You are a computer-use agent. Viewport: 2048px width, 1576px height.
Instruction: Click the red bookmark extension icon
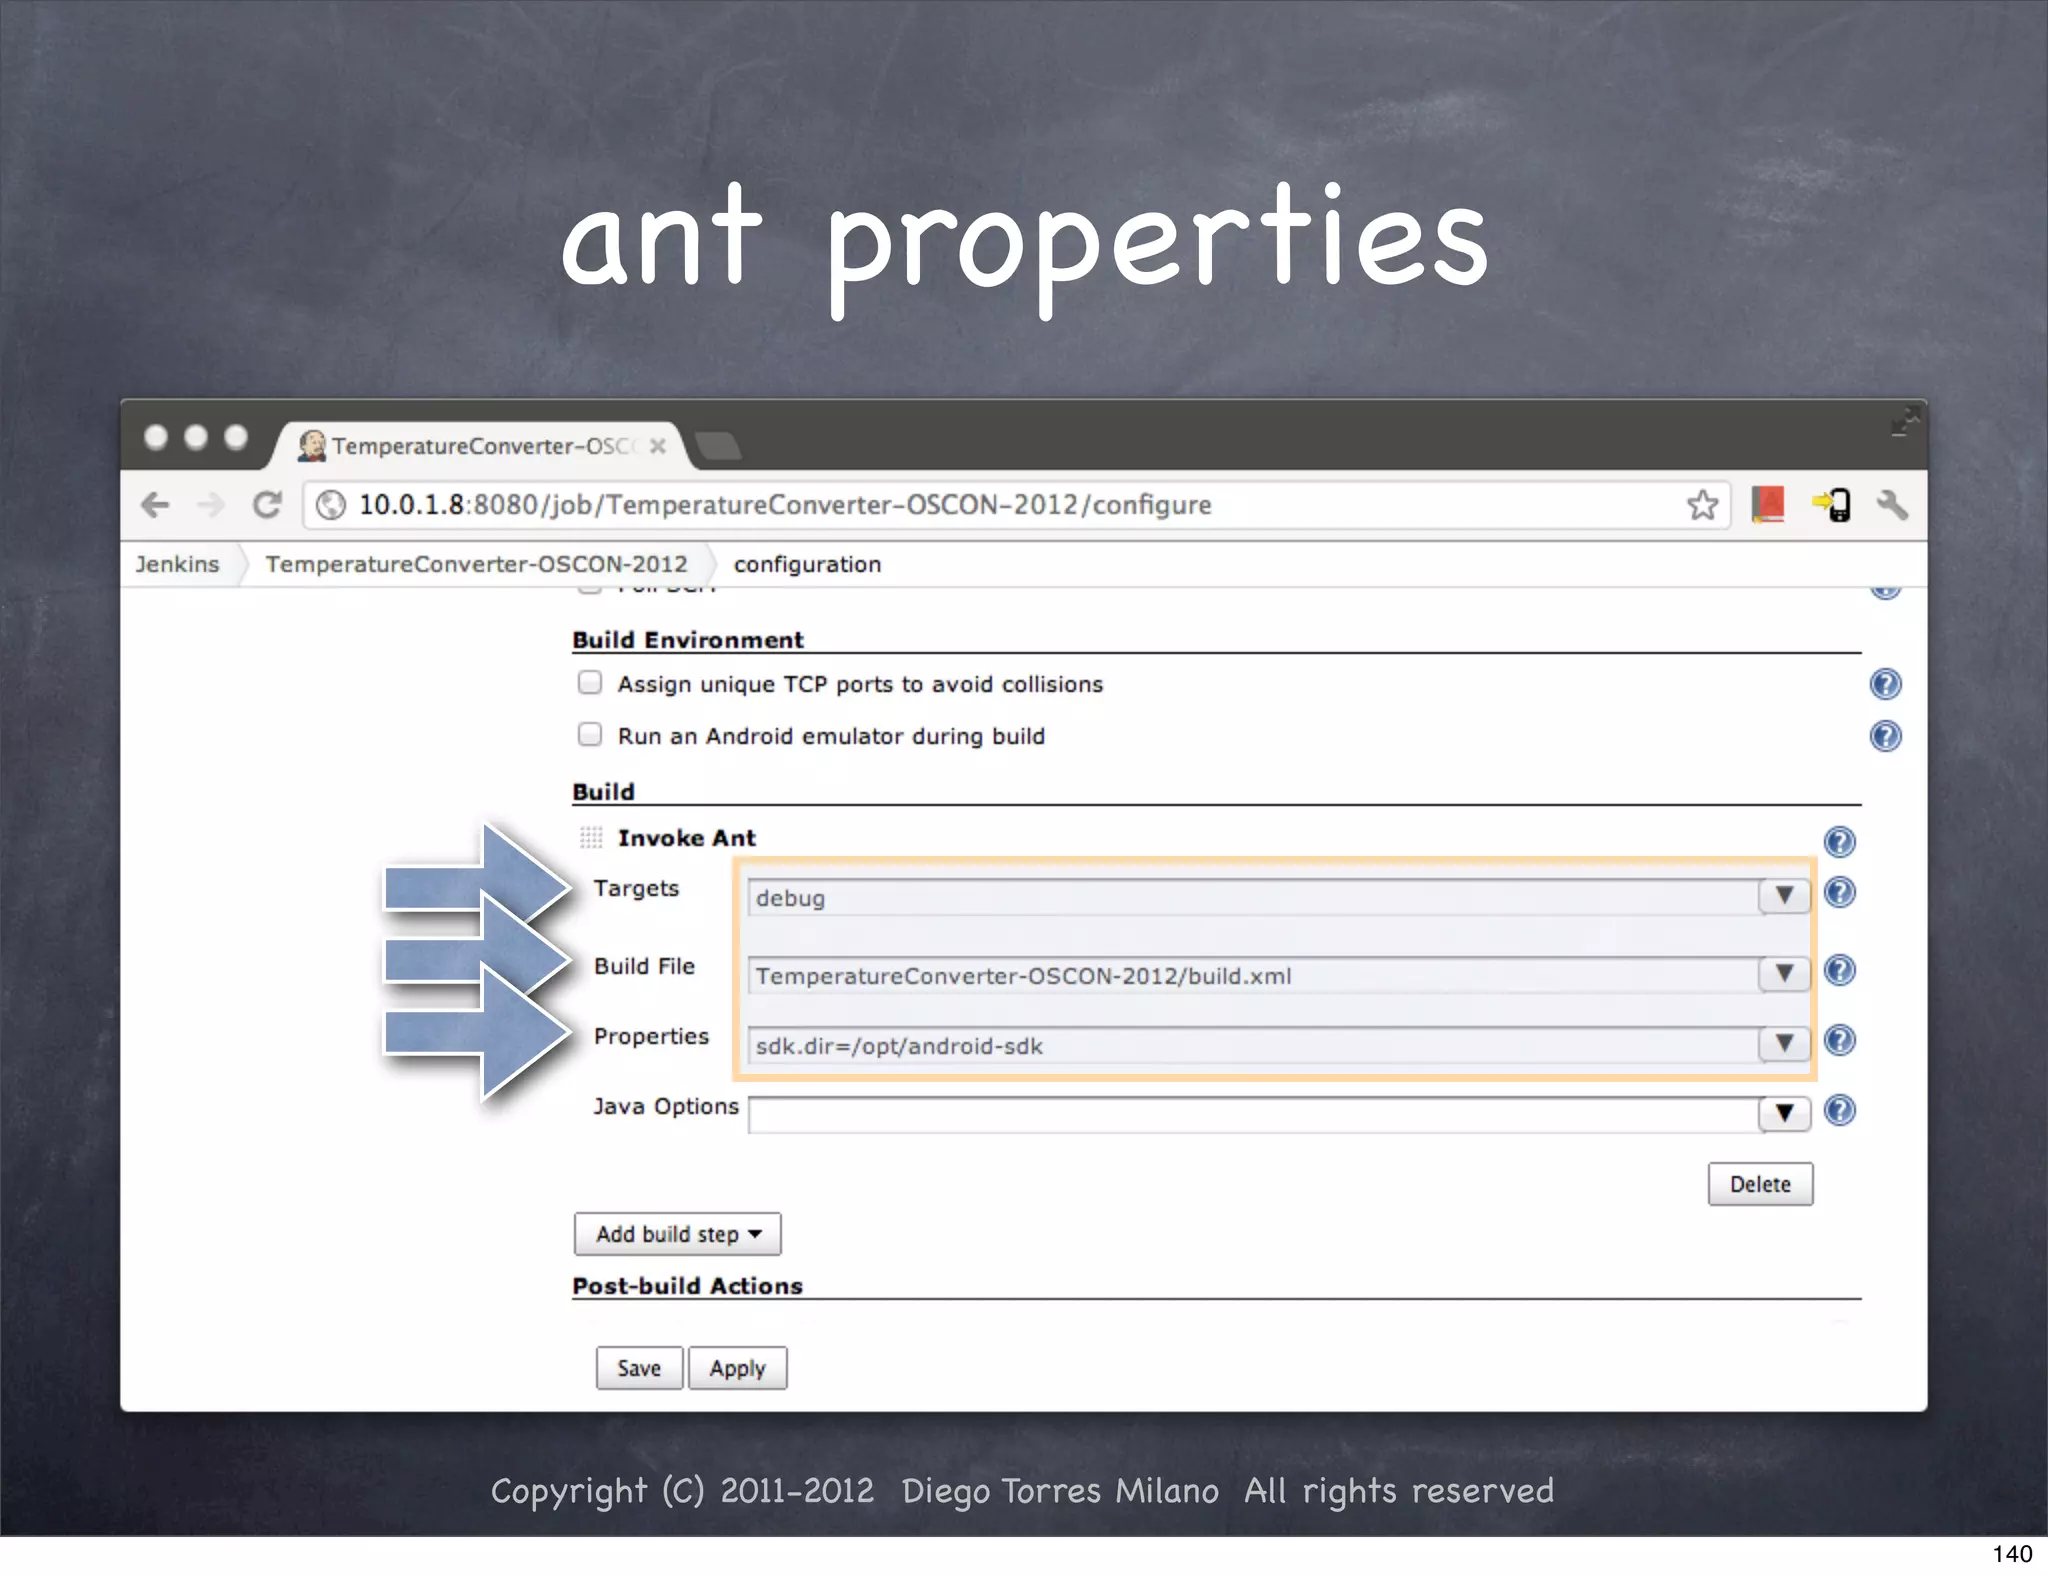click(x=1768, y=505)
